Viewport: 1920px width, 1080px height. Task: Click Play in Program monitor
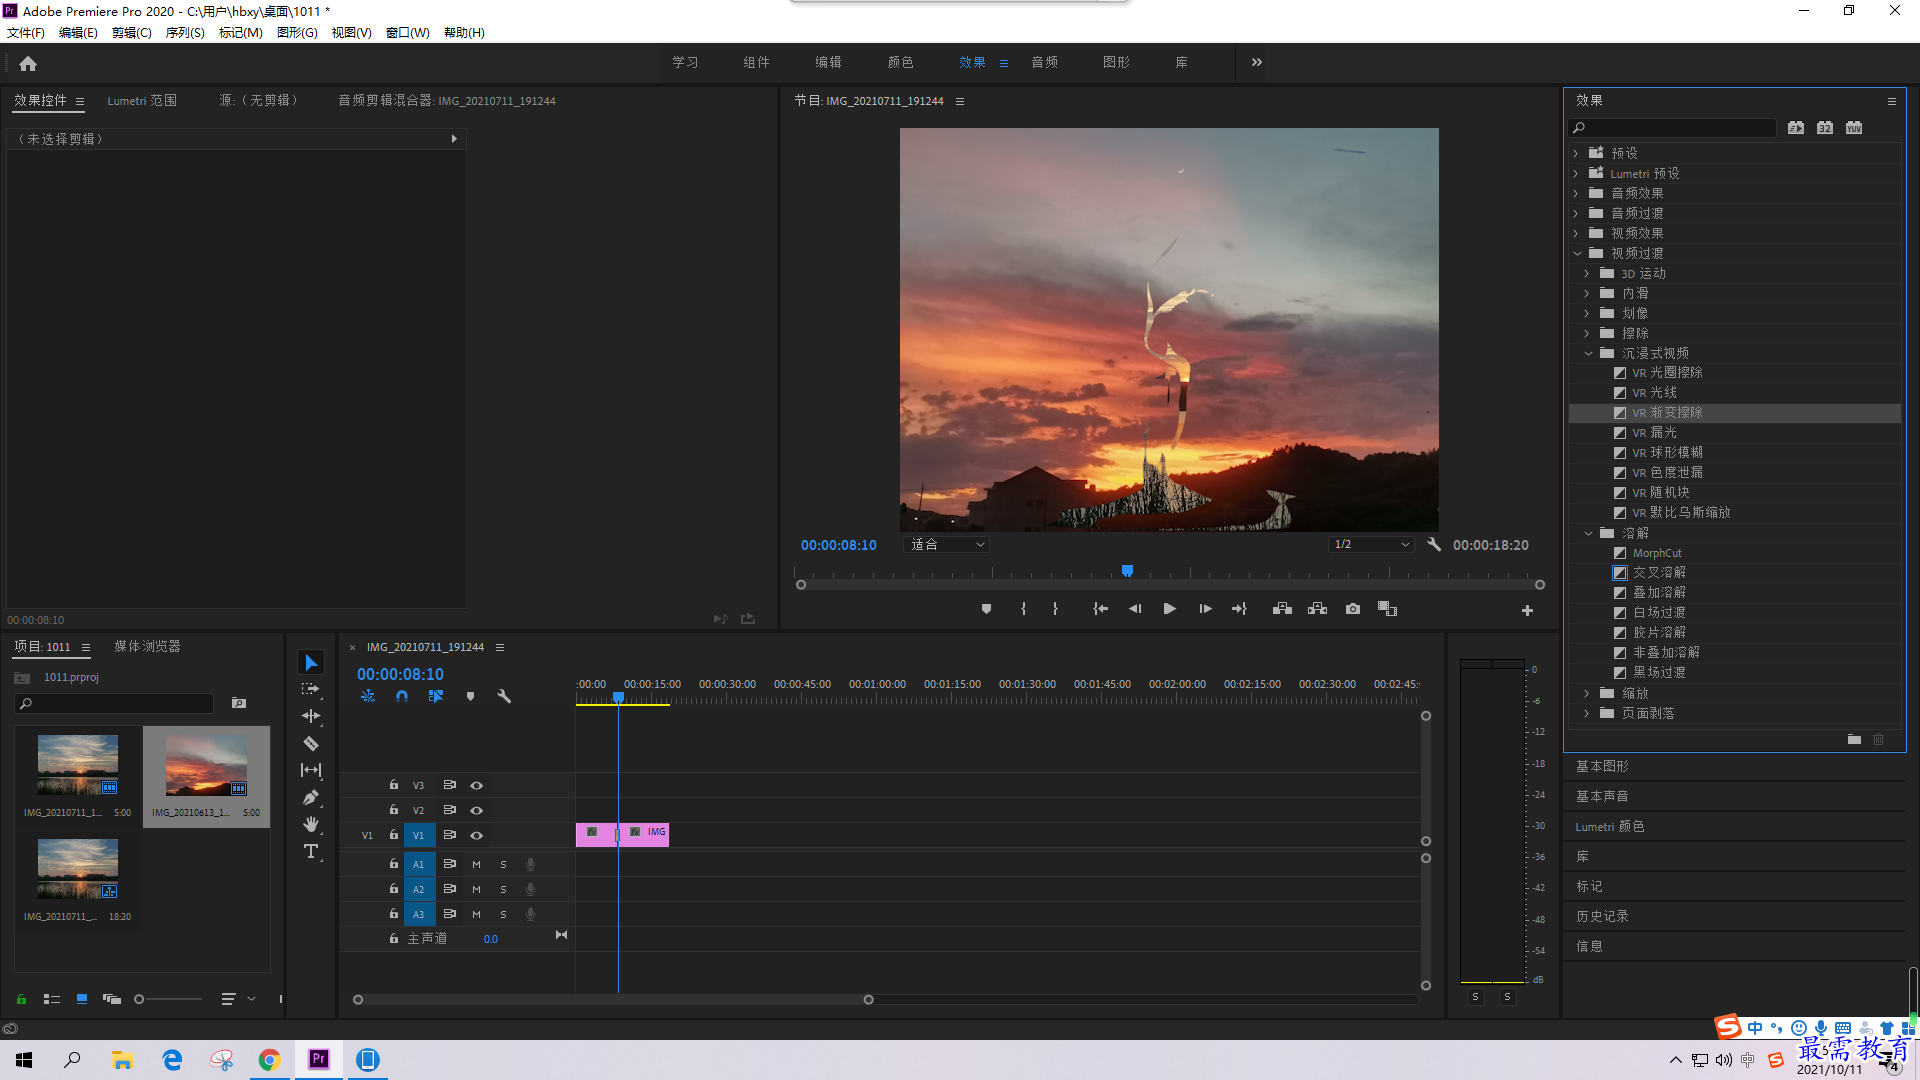click(x=1169, y=609)
